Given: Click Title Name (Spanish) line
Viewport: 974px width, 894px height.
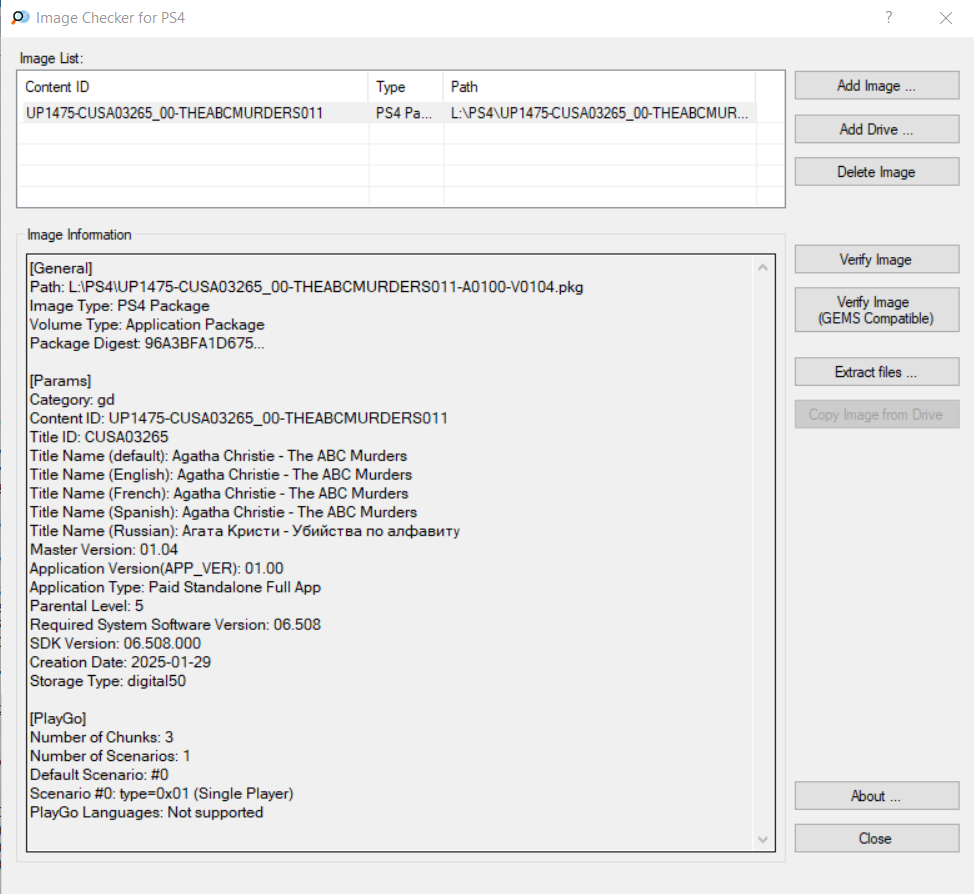Looking at the screenshot, I should (x=224, y=512).
